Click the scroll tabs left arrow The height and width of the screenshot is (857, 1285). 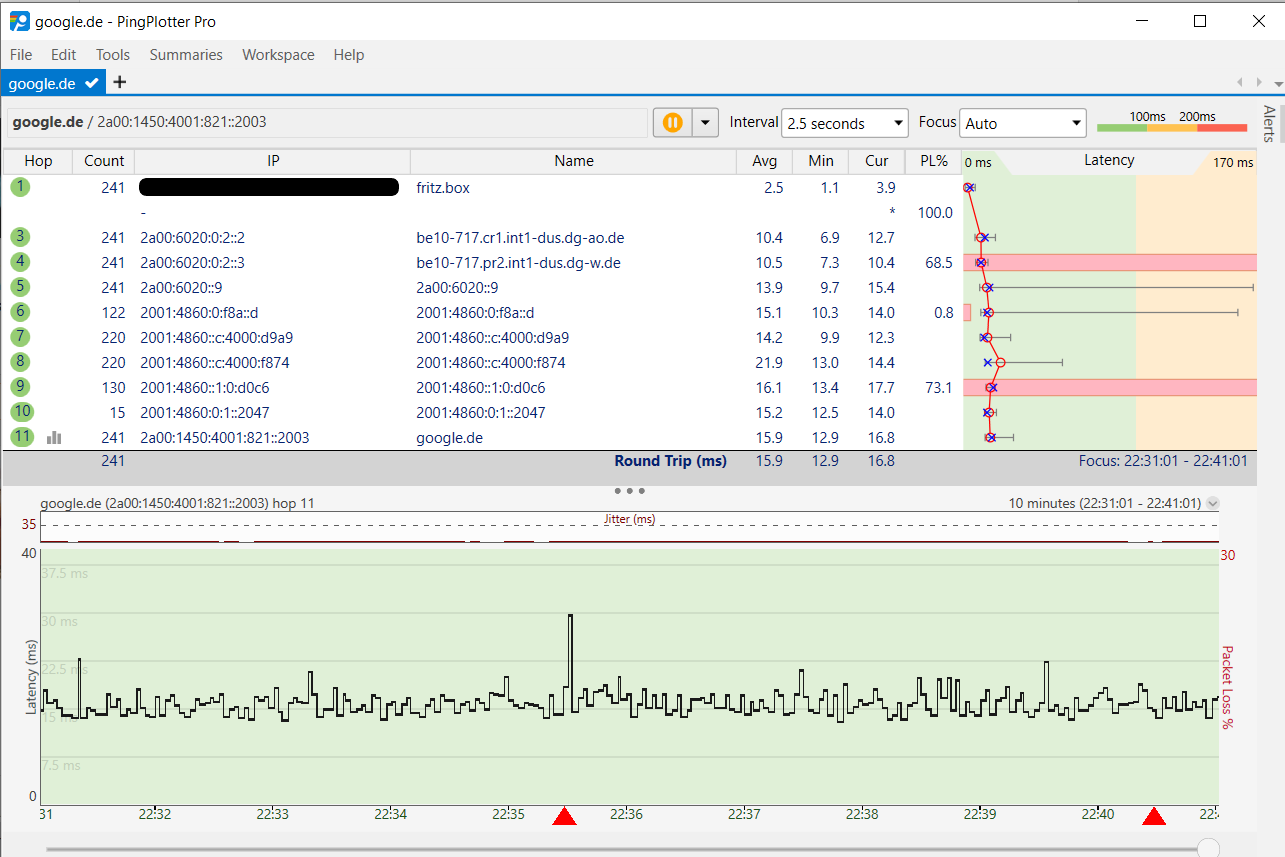pyautogui.click(x=1241, y=81)
